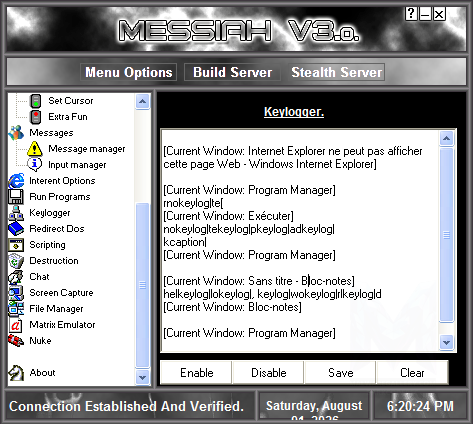Click the Extra Fun red-light icon
Screen dimensions: 473x424
35,117
